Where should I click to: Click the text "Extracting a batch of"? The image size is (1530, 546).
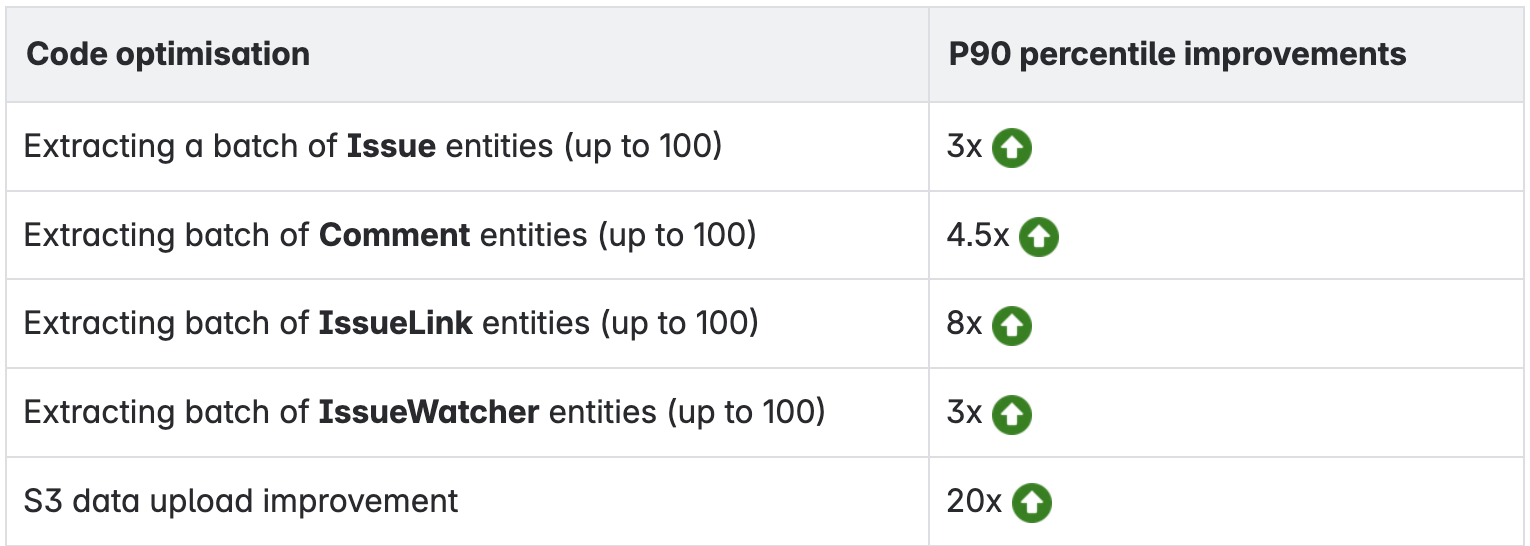tap(182, 147)
